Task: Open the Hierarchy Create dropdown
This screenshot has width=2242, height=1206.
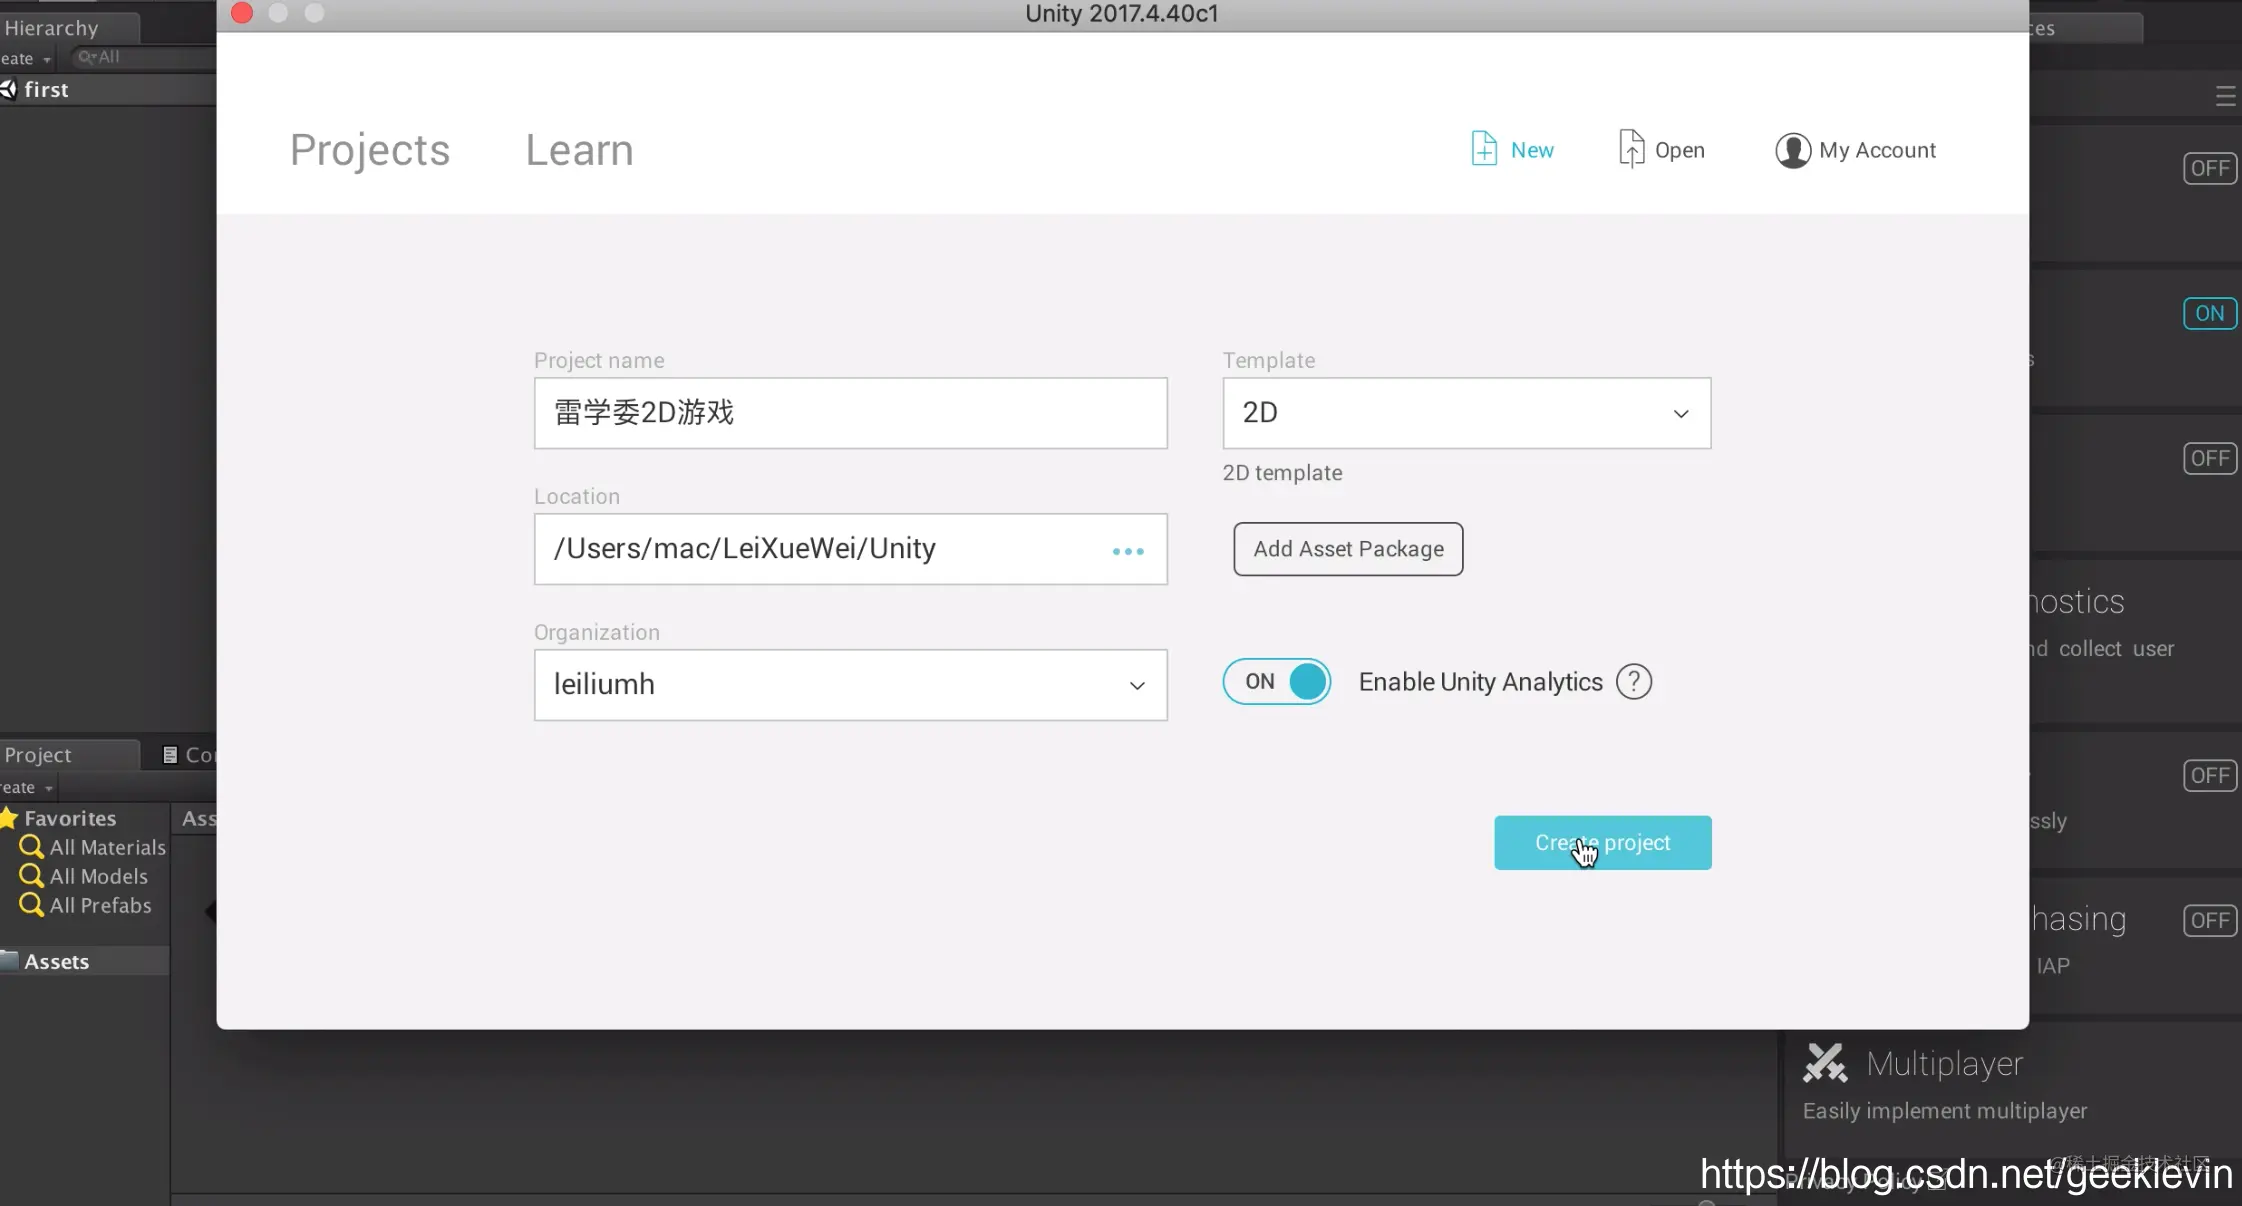Action: [25, 59]
